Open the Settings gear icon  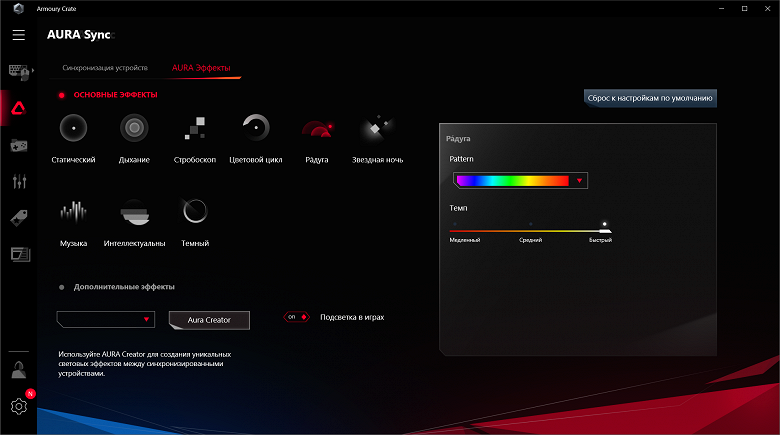[x=19, y=407]
